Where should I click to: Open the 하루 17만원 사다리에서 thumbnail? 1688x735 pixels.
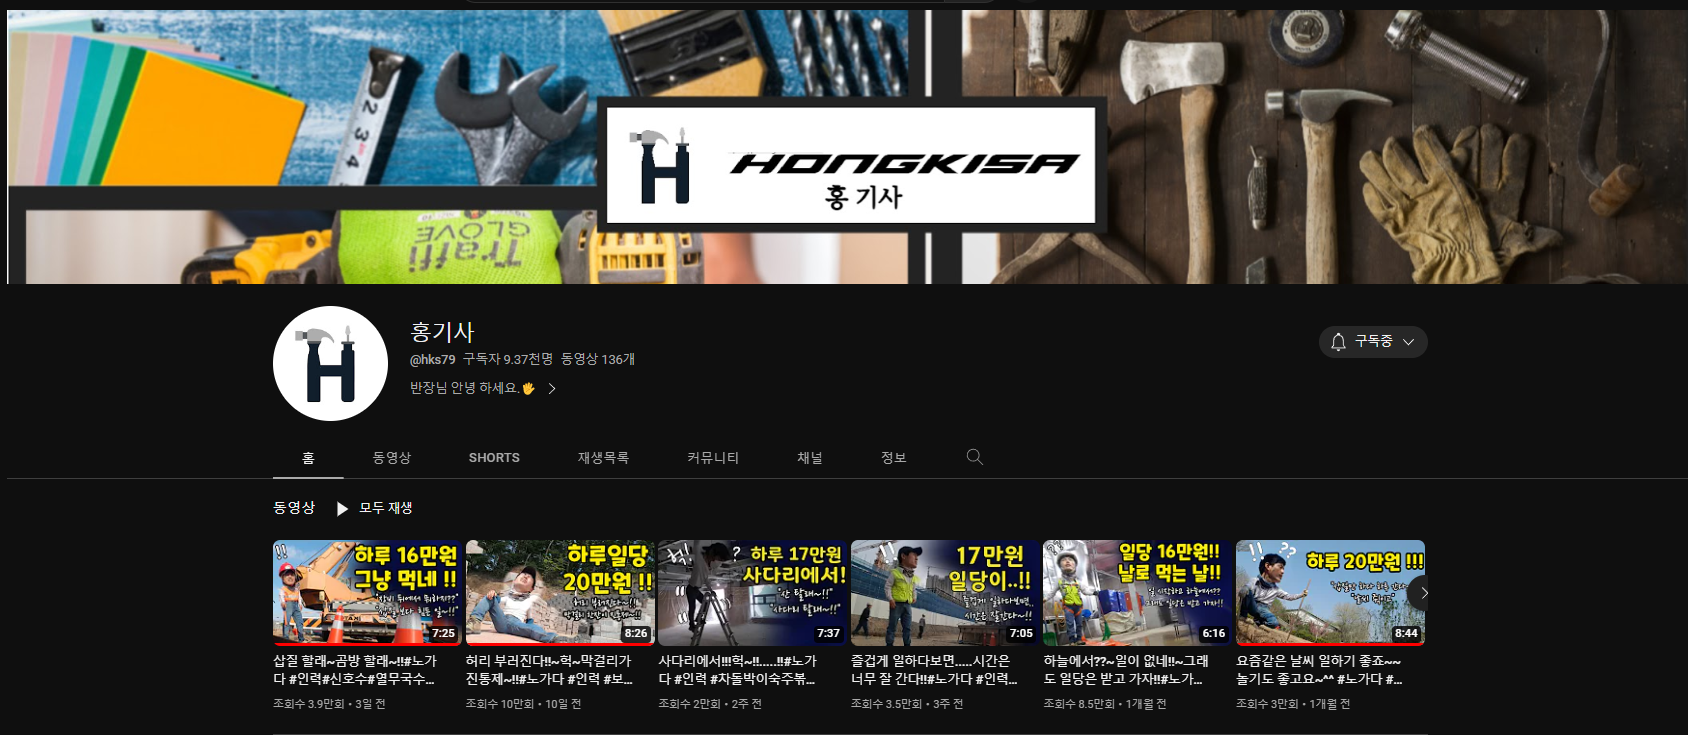[x=752, y=593]
